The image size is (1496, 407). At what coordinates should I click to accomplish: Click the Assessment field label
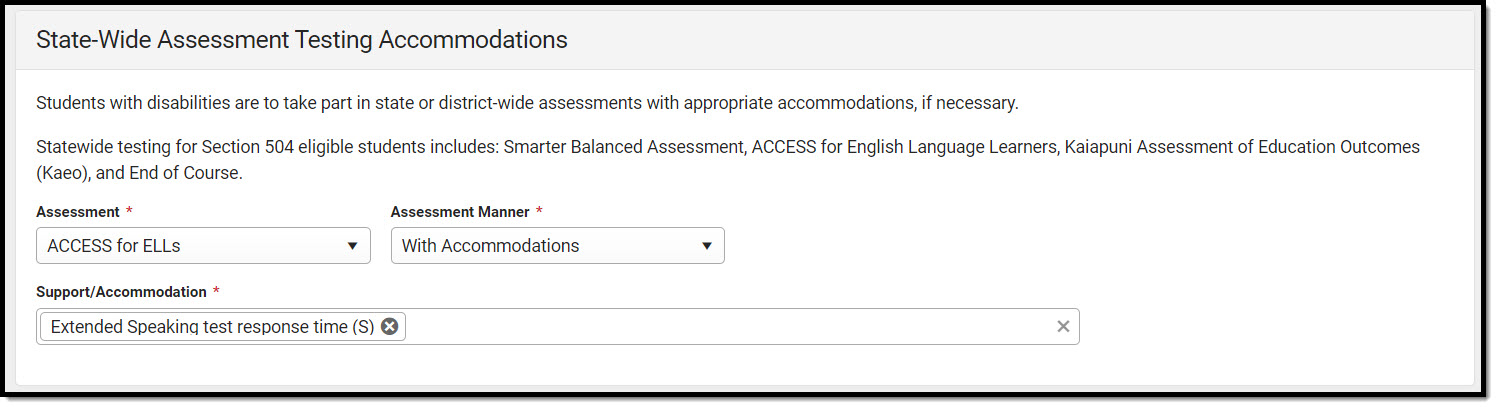(x=76, y=212)
